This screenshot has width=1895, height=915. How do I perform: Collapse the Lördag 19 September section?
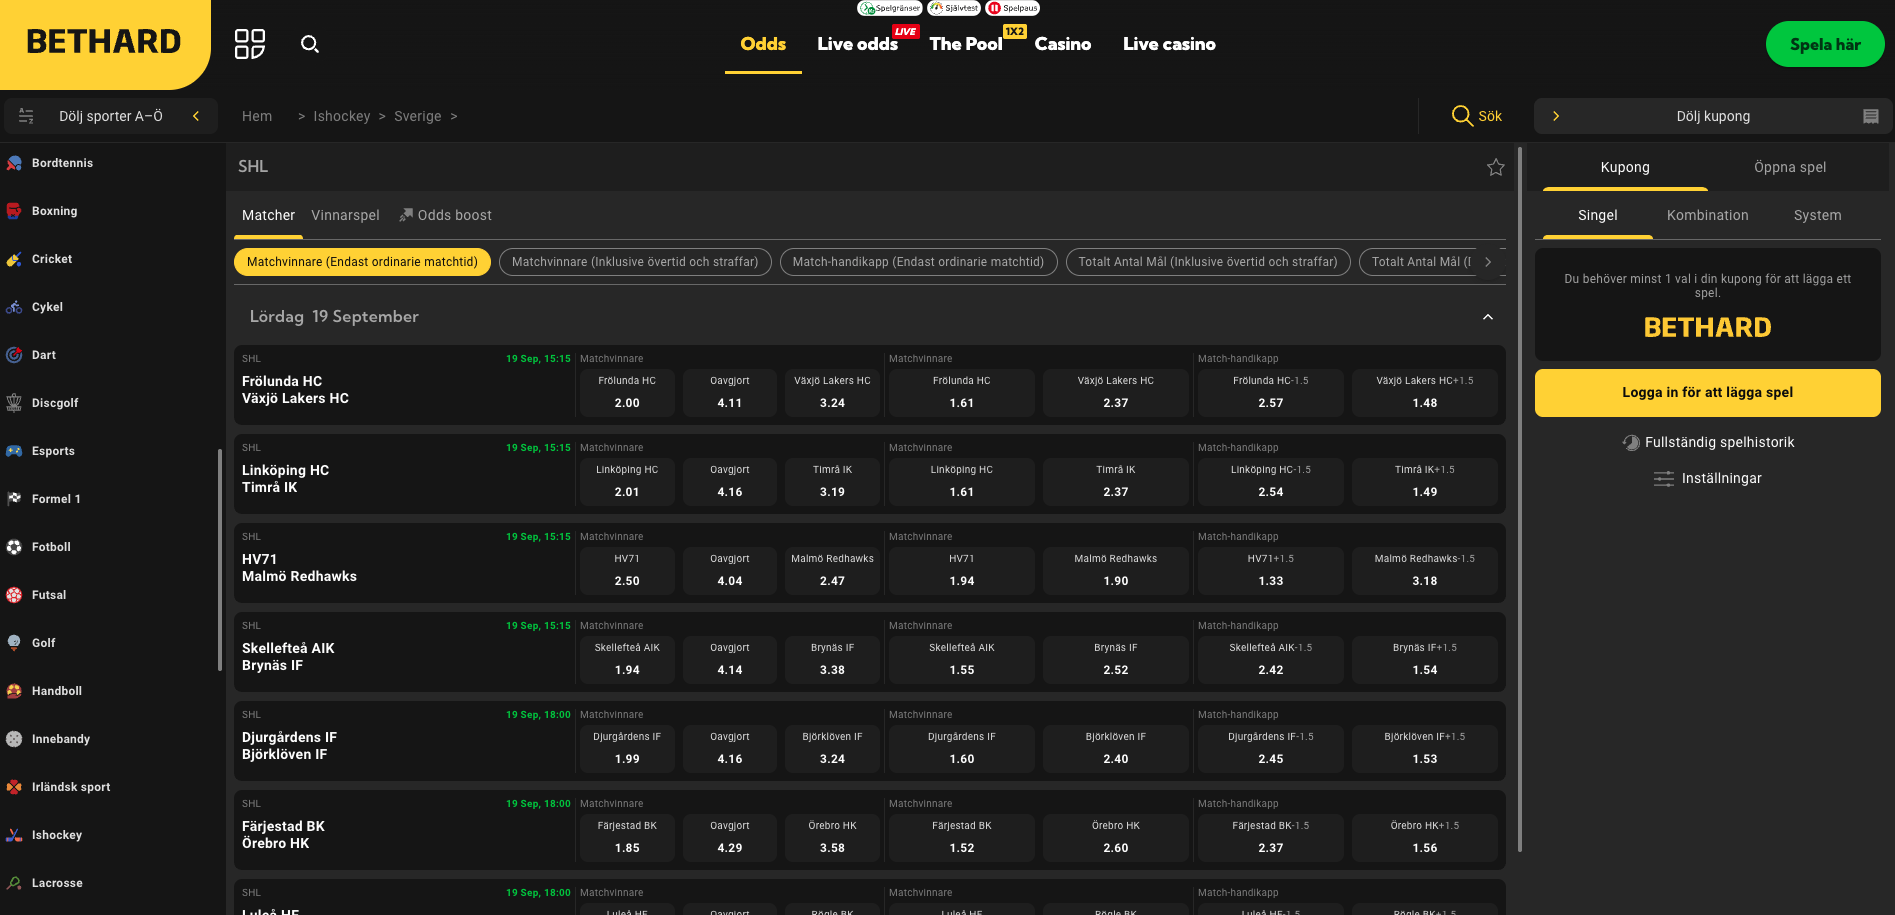1487,317
